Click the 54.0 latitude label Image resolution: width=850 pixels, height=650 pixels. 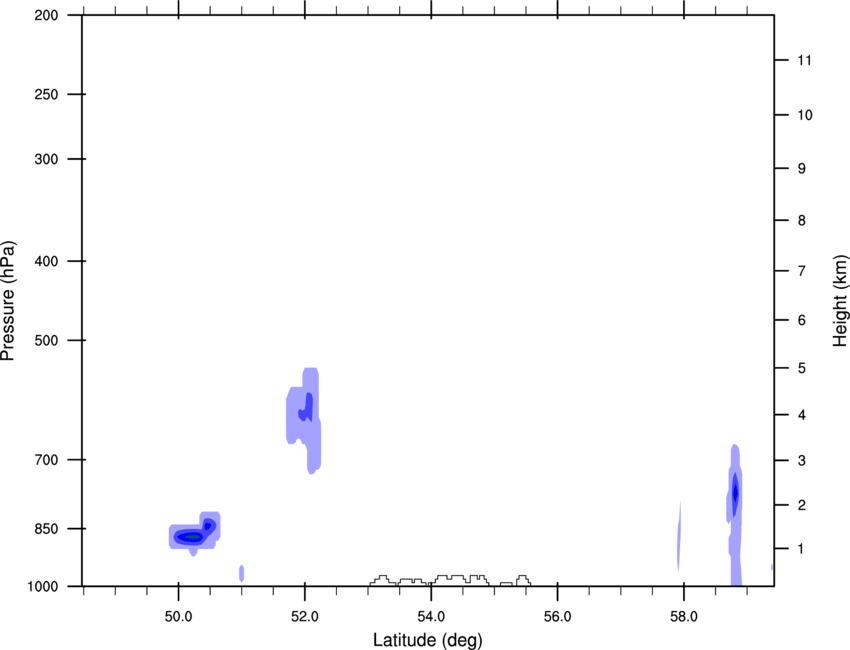coord(431,617)
